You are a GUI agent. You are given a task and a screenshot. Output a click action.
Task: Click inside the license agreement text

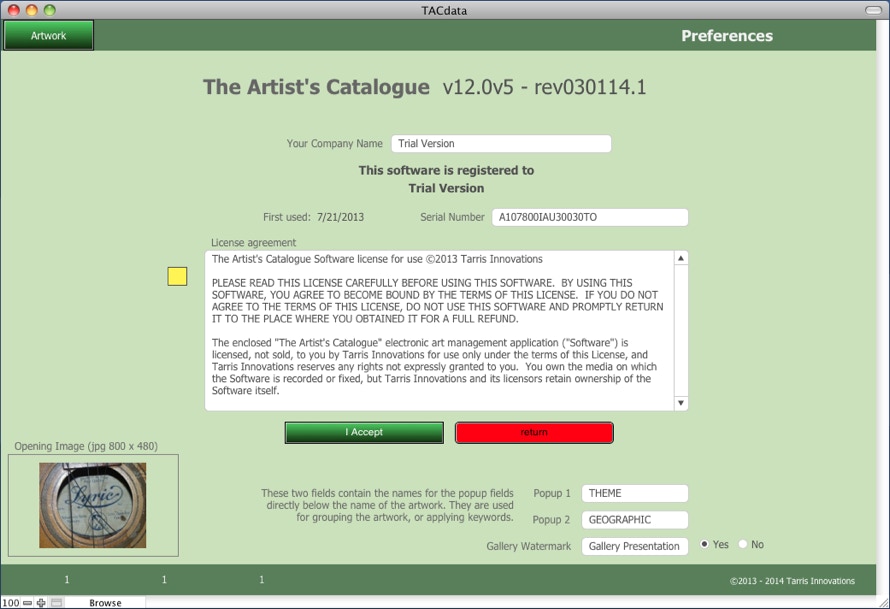[x=440, y=330]
